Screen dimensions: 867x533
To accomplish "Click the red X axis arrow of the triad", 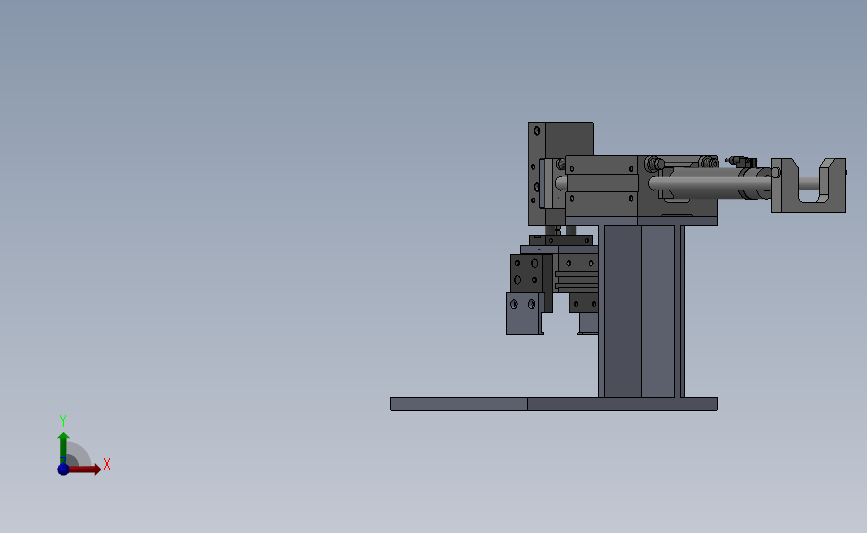I will 85,469.
